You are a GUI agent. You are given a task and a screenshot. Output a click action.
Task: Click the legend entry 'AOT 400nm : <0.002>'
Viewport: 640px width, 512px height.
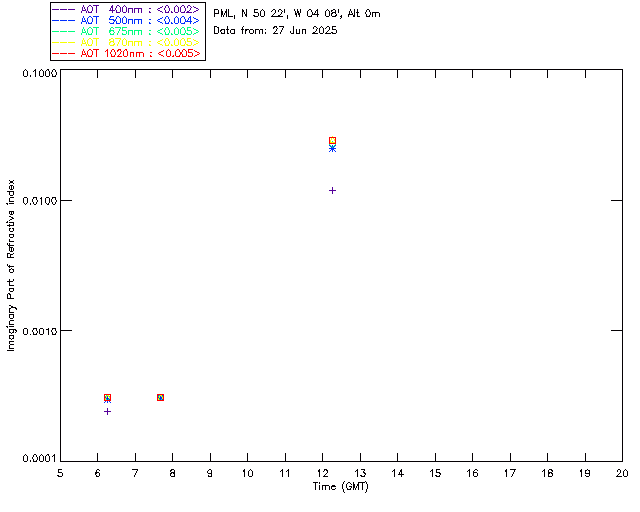pos(126,9)
